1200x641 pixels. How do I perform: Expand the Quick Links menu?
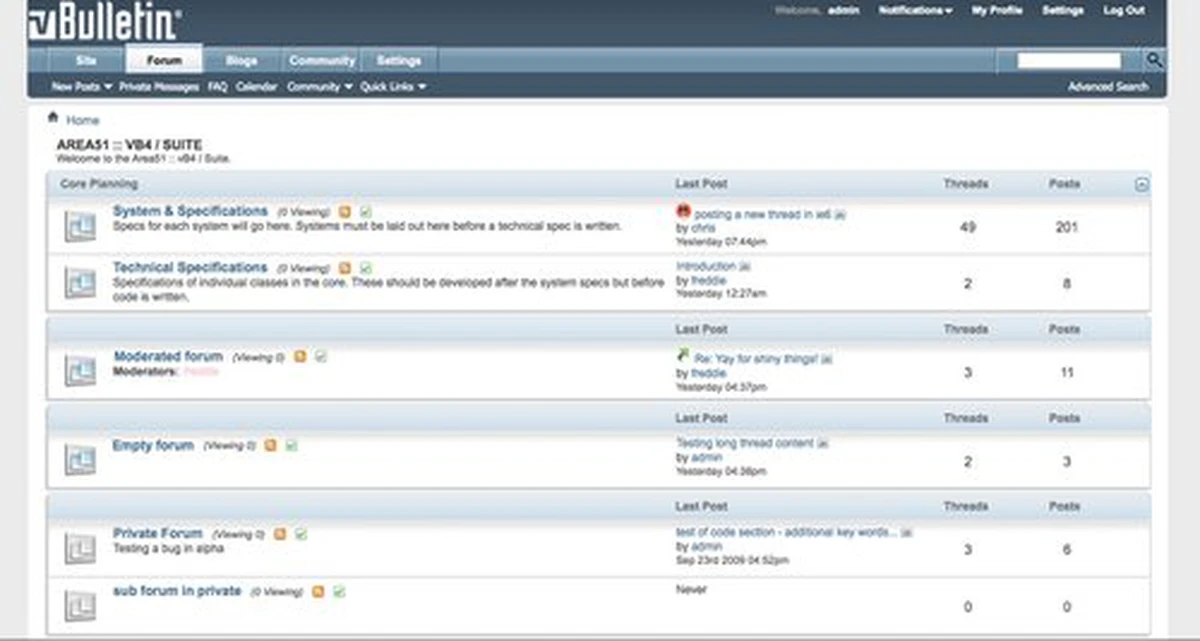(x=393, y=87)
